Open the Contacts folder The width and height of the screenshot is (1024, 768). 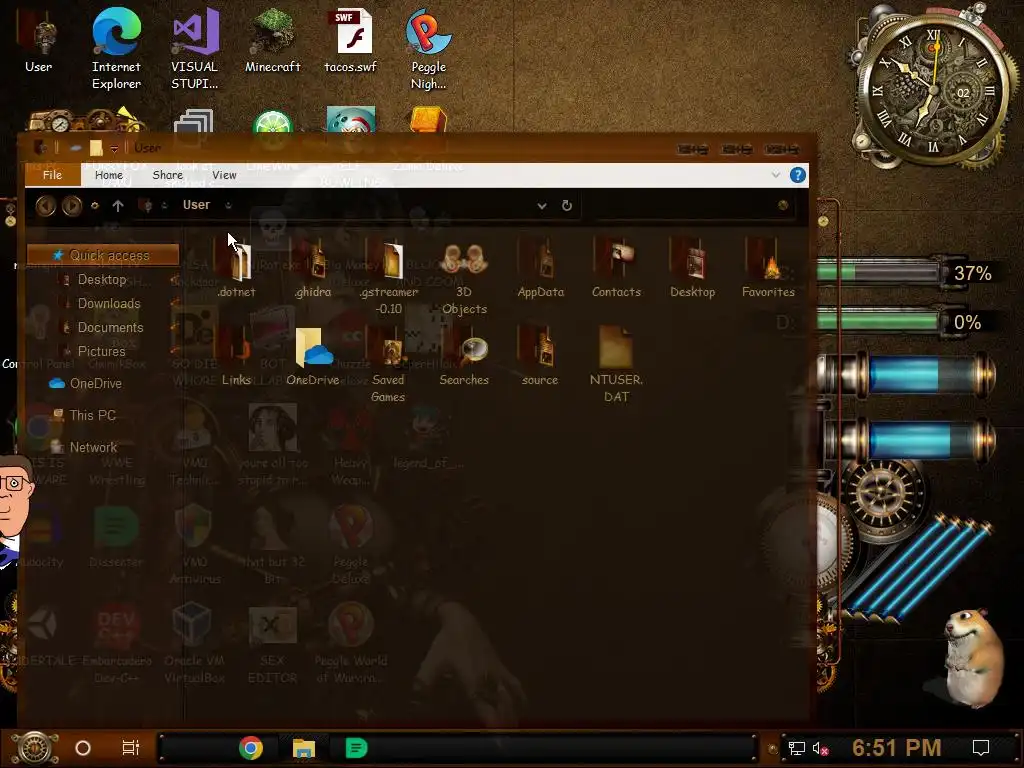click(616, 269)
